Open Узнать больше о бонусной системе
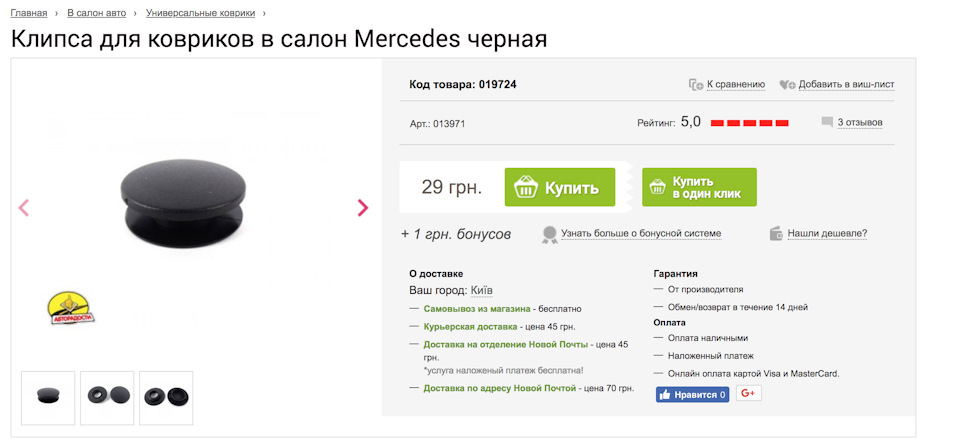Viewport: 960px width, 448px height. [x=641, y=233]
